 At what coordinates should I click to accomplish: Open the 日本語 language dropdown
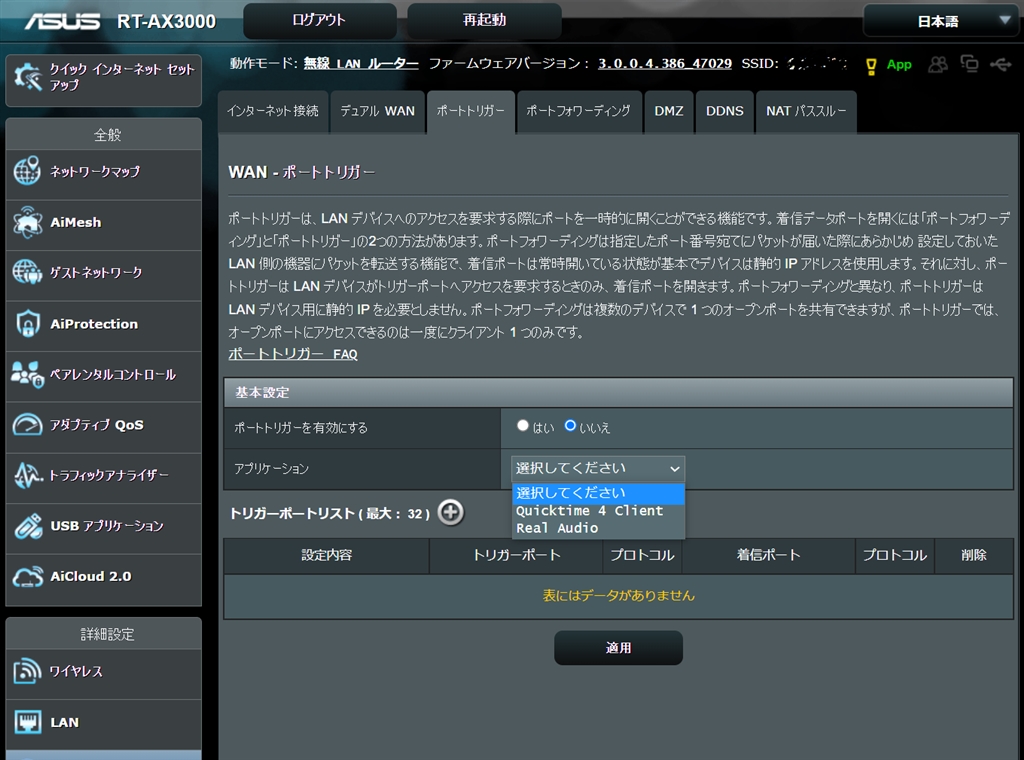tap(940, 21)
